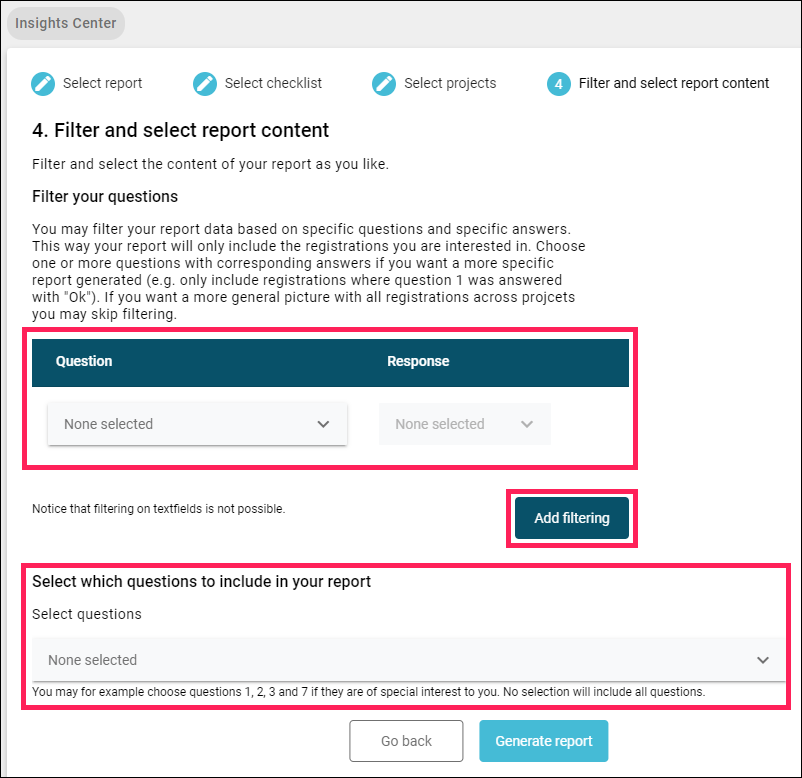The width and height of the screenshot is (802, 778).
Task: Click the Question dropdown chevron arrow
Action: tap(323, 424)
